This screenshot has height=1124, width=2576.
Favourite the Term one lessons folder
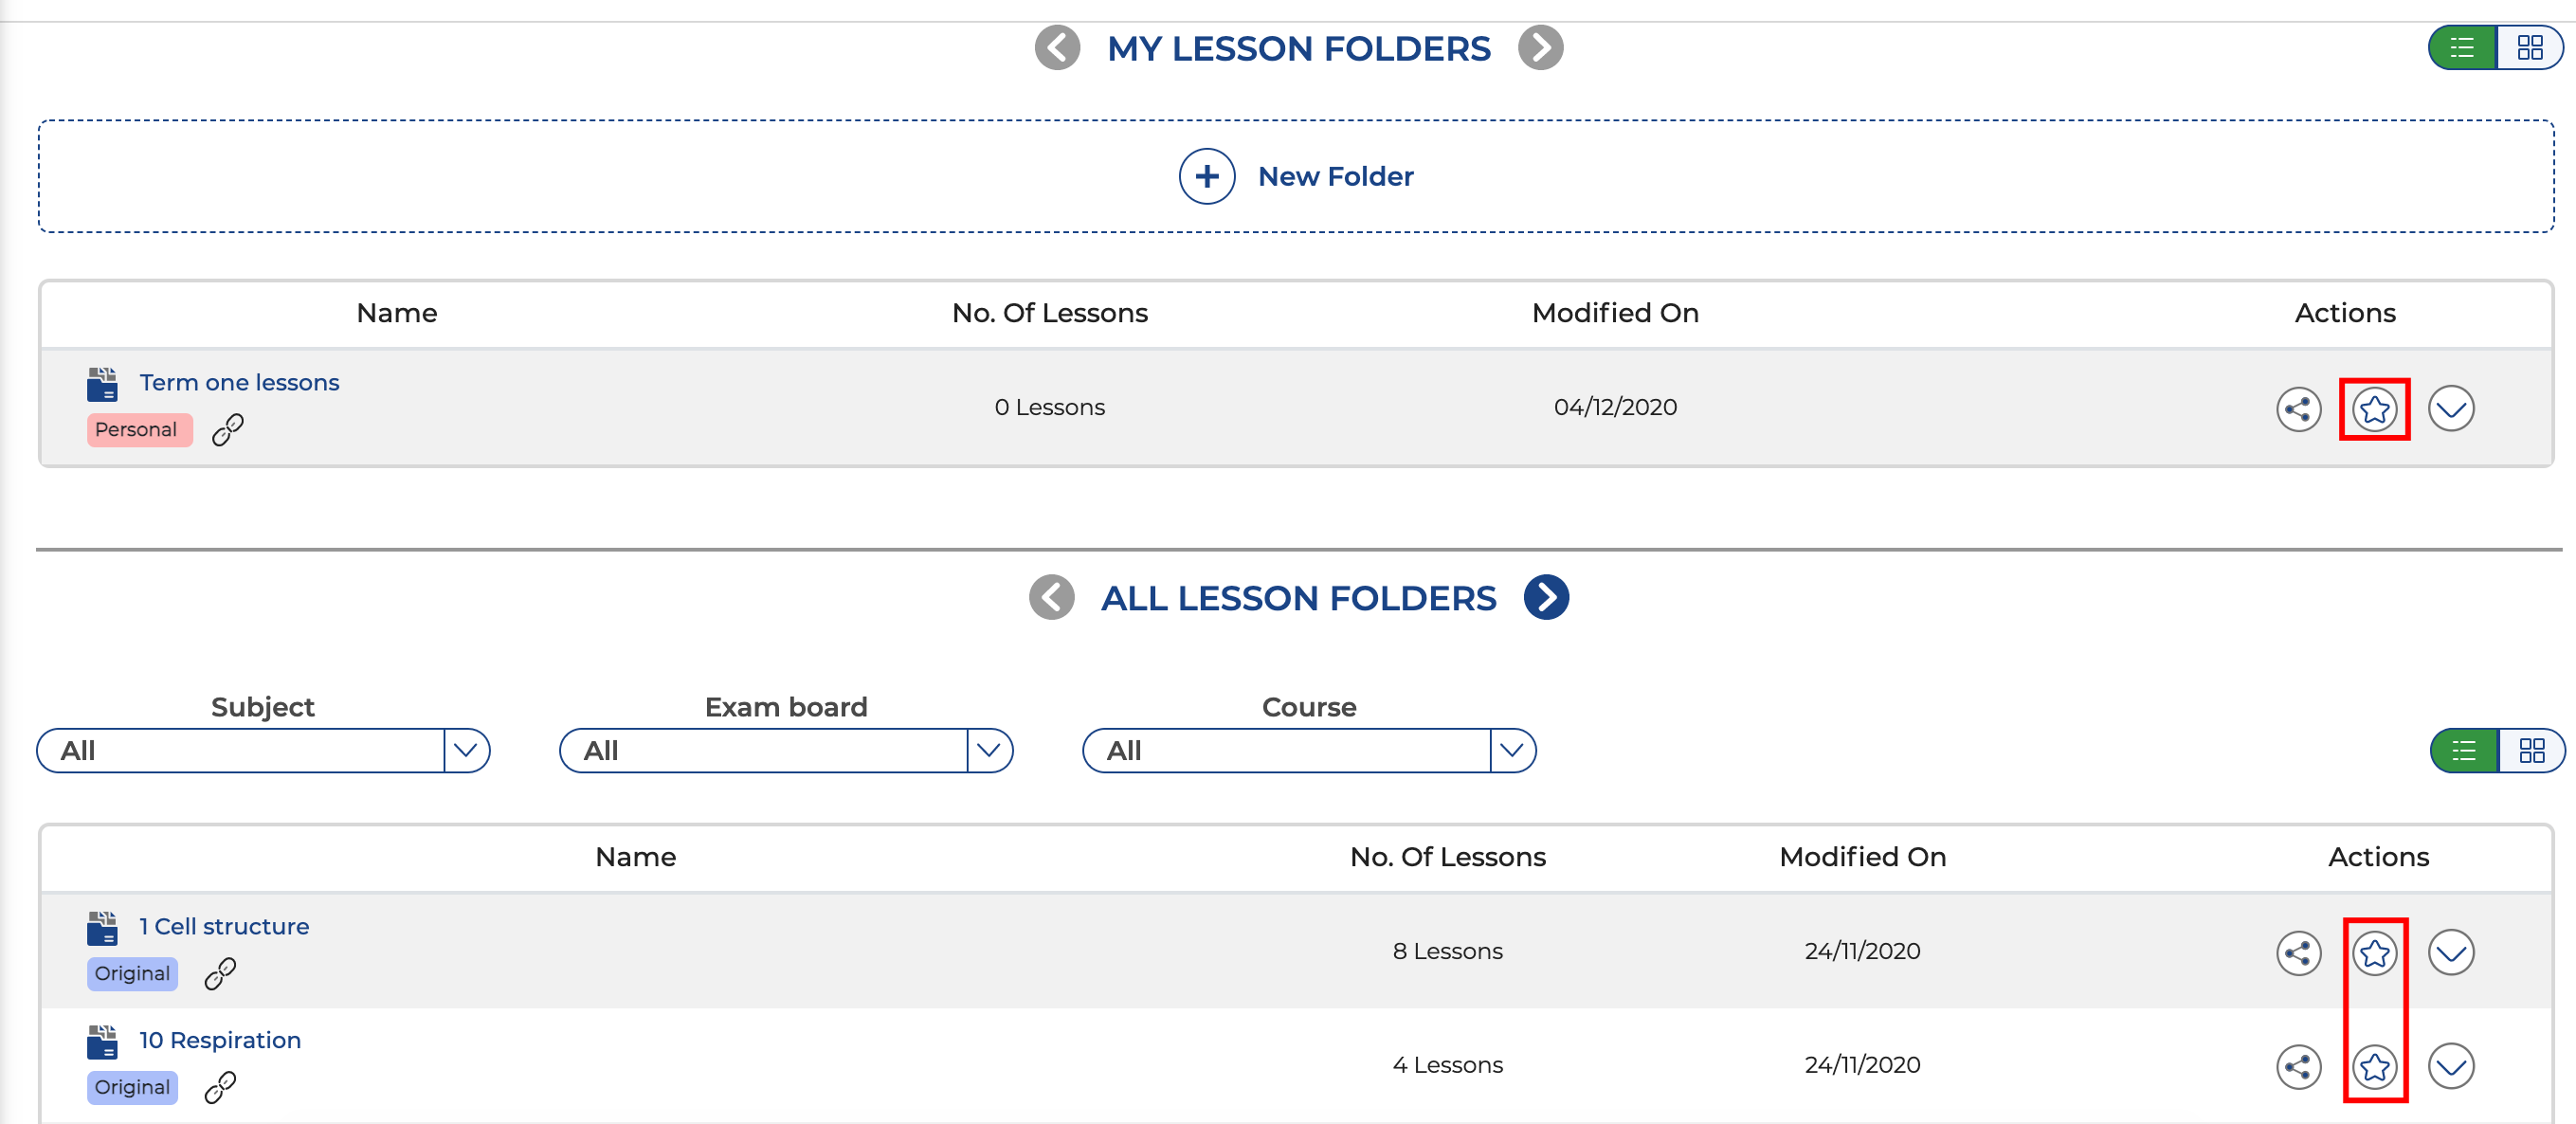[x=2374, y=409]
